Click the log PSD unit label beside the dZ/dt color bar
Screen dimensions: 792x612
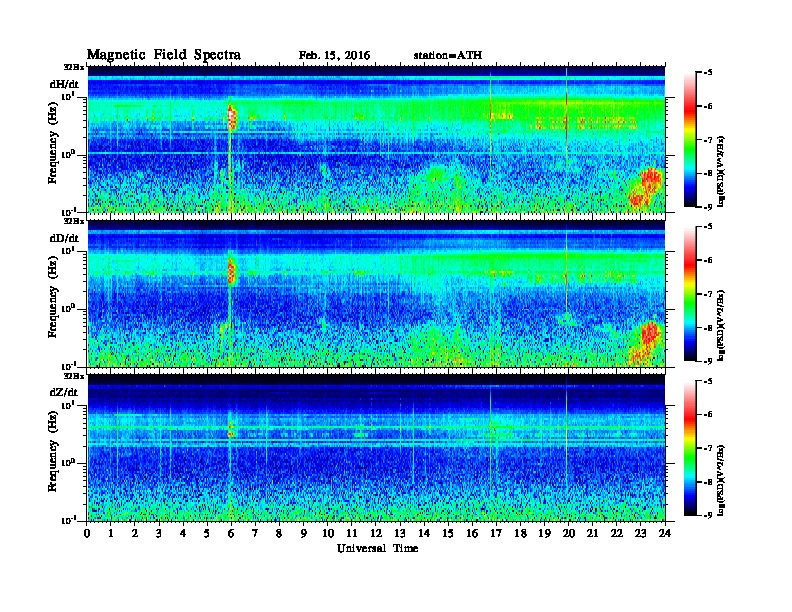tap(722, 480)
